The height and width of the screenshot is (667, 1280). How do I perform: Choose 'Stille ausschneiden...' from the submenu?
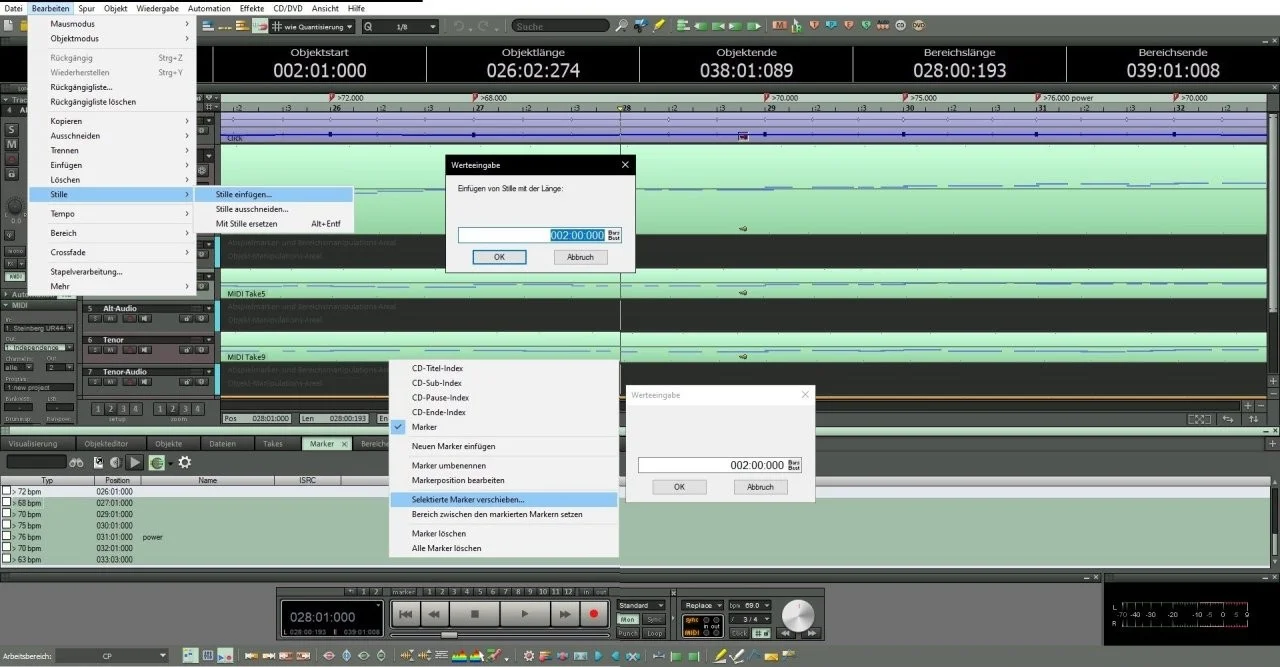(252, 209)
